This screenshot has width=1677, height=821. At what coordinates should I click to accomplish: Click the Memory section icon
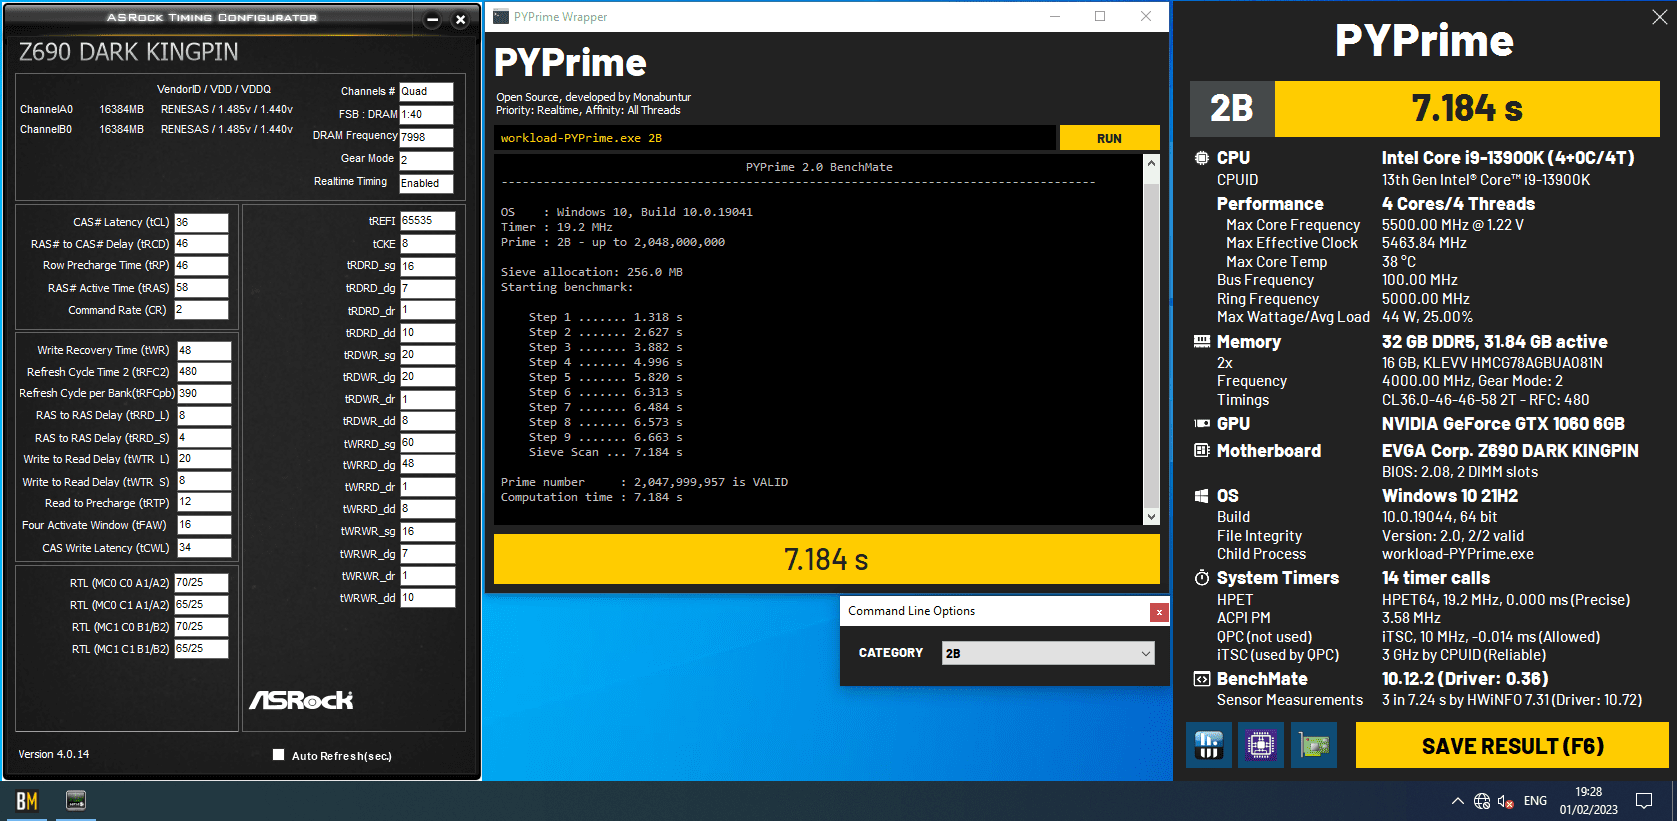(1201, 342)
